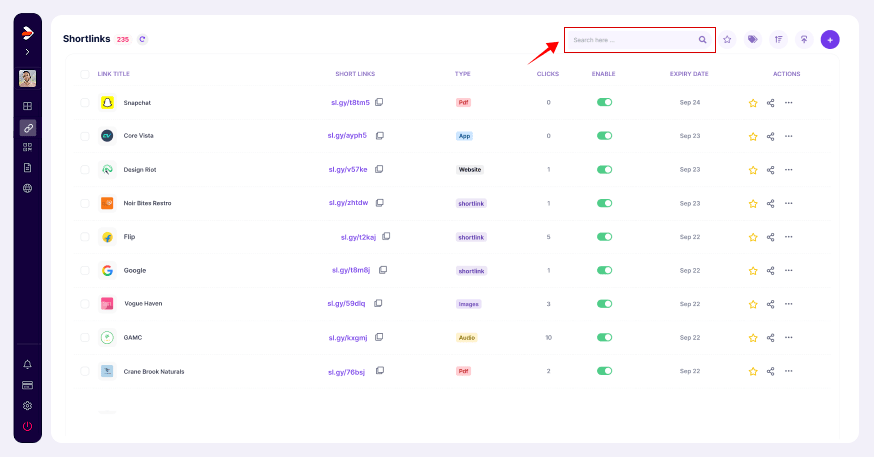This screenshot has width=874, height=457.
Task: Click the search field in Shortlinks header
Action: (639, 40)
